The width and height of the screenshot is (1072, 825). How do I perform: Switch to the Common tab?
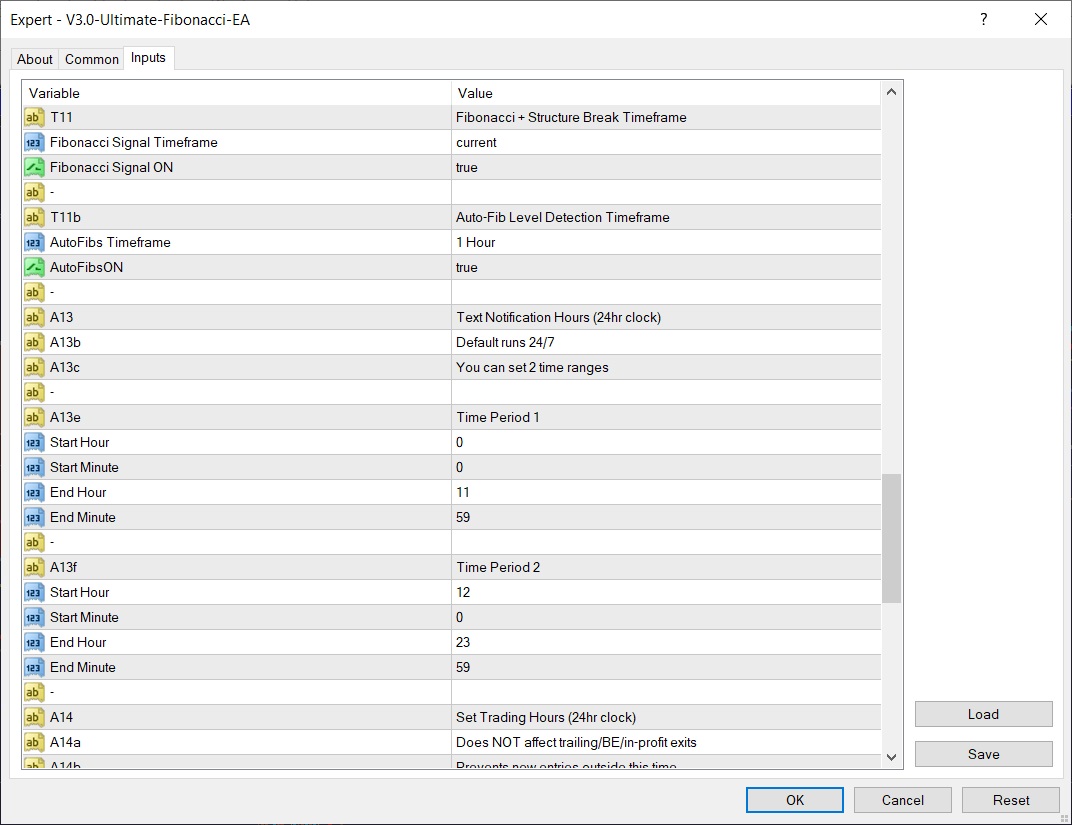(92, 59)
